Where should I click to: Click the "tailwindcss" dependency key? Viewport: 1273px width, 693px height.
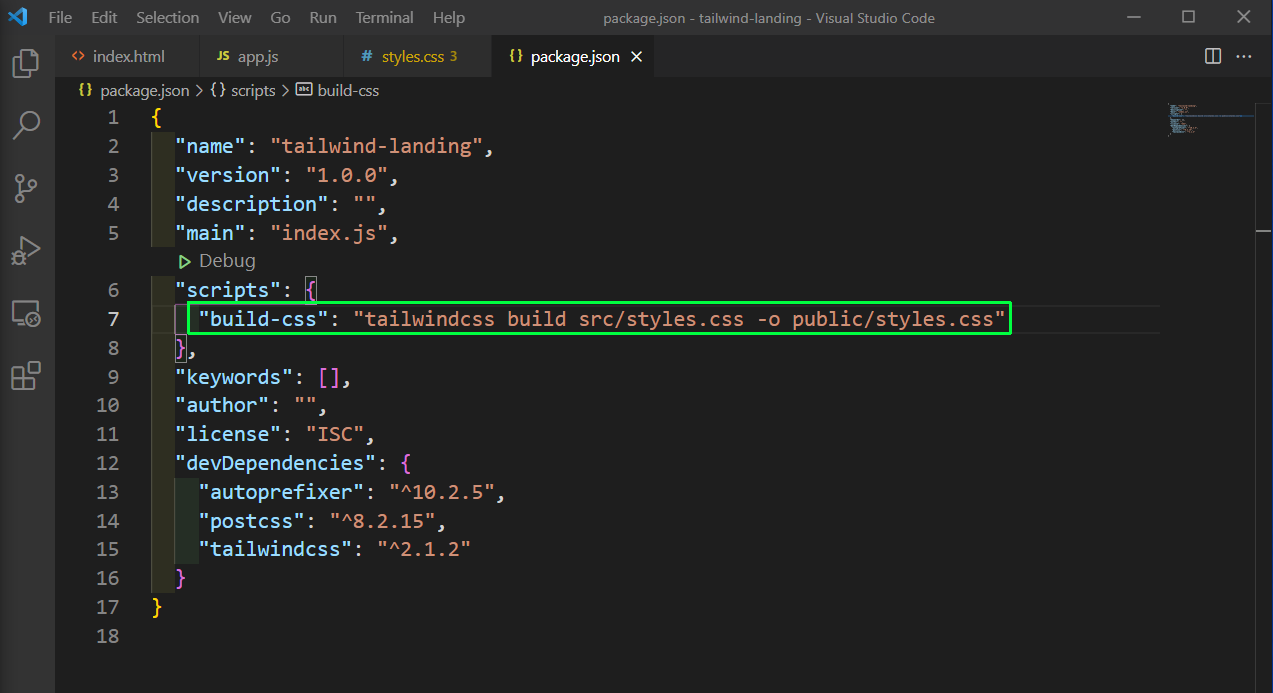tap(275, 549)
